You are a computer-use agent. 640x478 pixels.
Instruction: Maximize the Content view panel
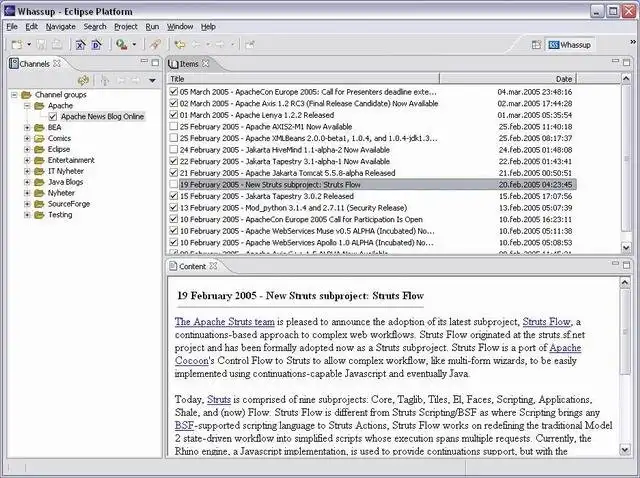coord(626,265)
